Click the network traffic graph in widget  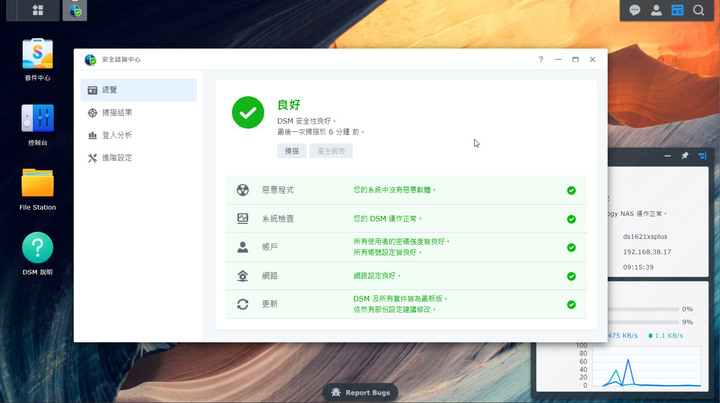647,367
